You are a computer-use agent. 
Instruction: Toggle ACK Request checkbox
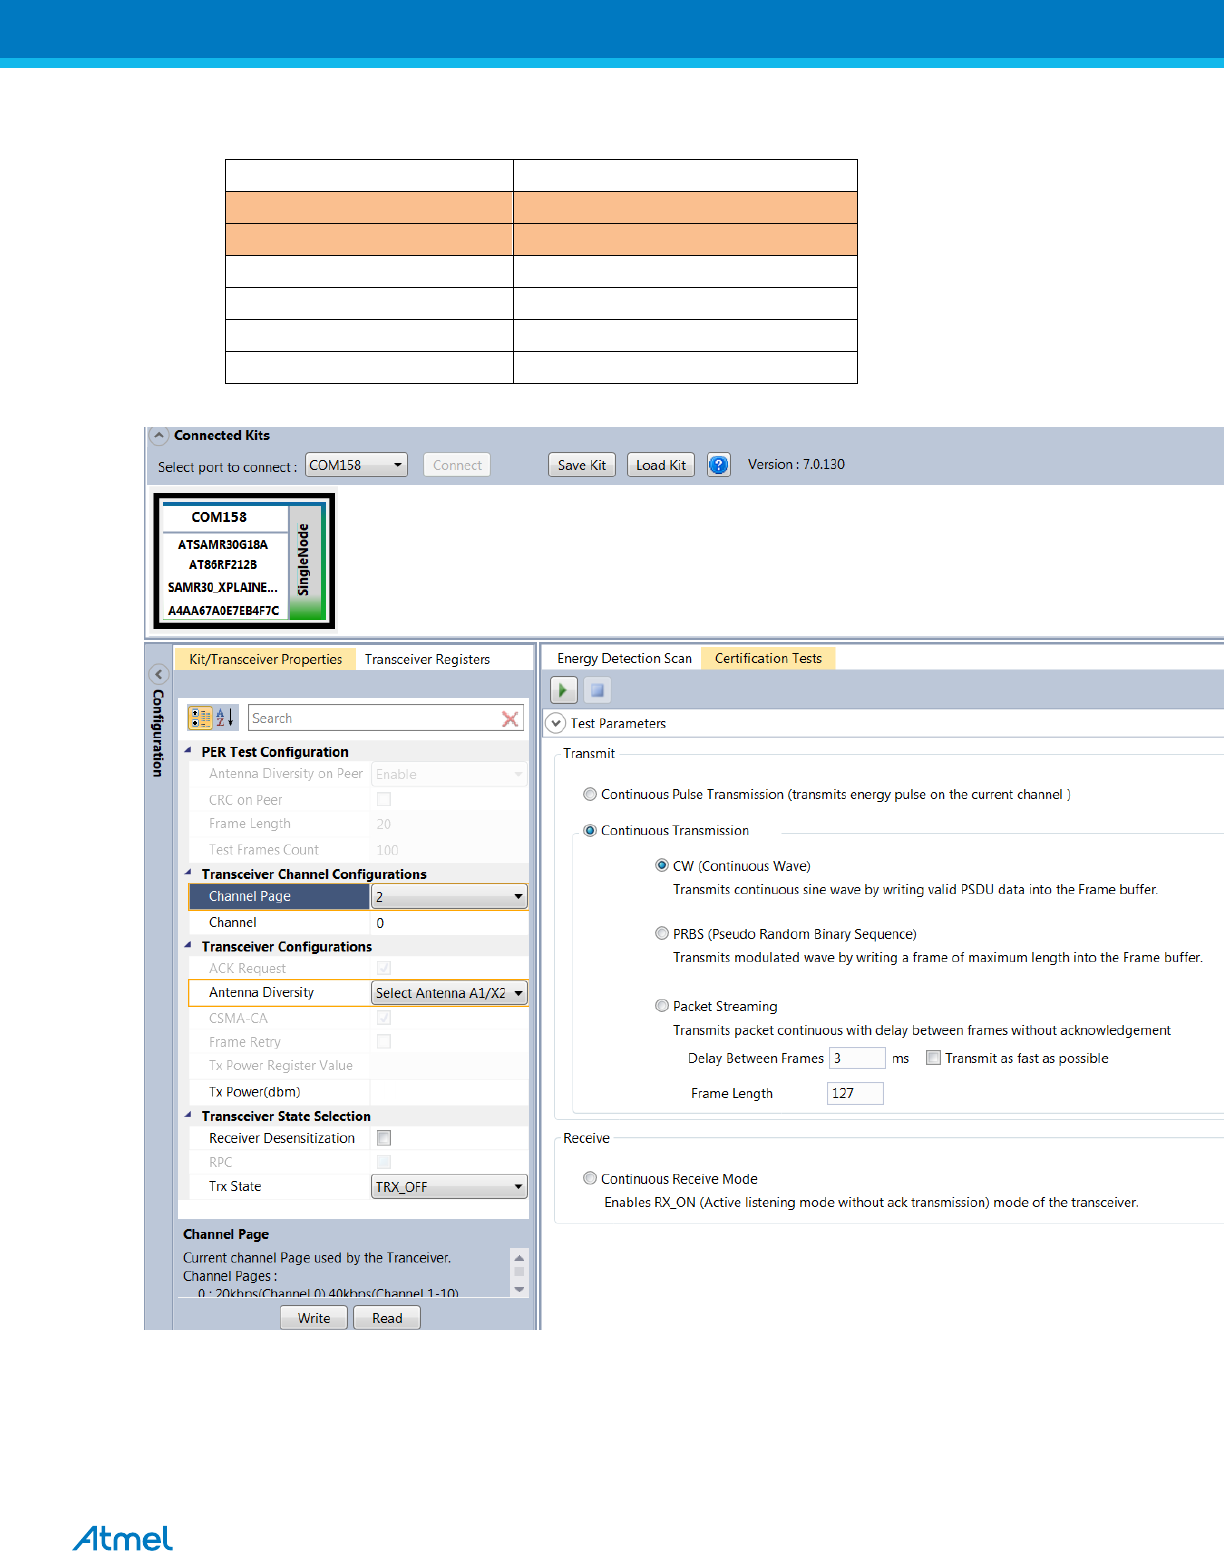coord(384,968)
